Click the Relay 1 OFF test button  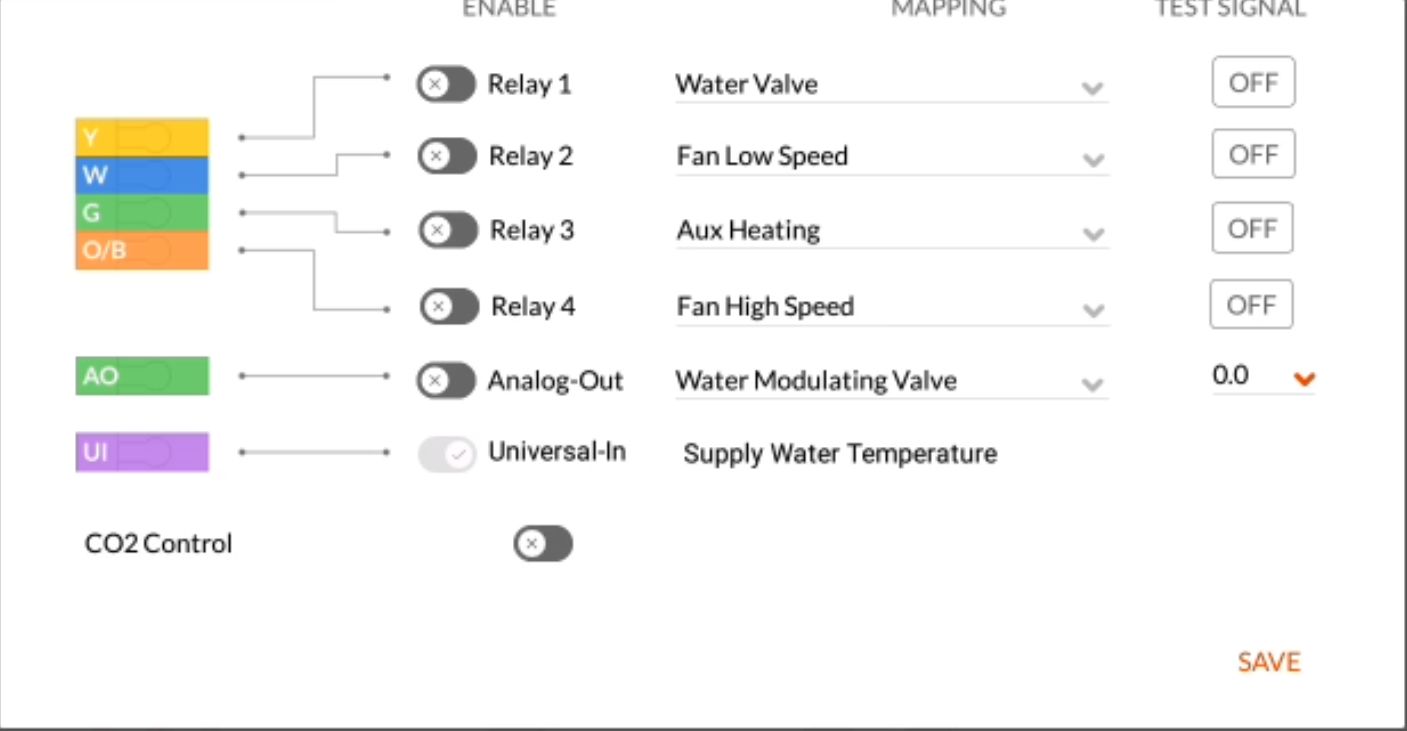click(1254, 82)
